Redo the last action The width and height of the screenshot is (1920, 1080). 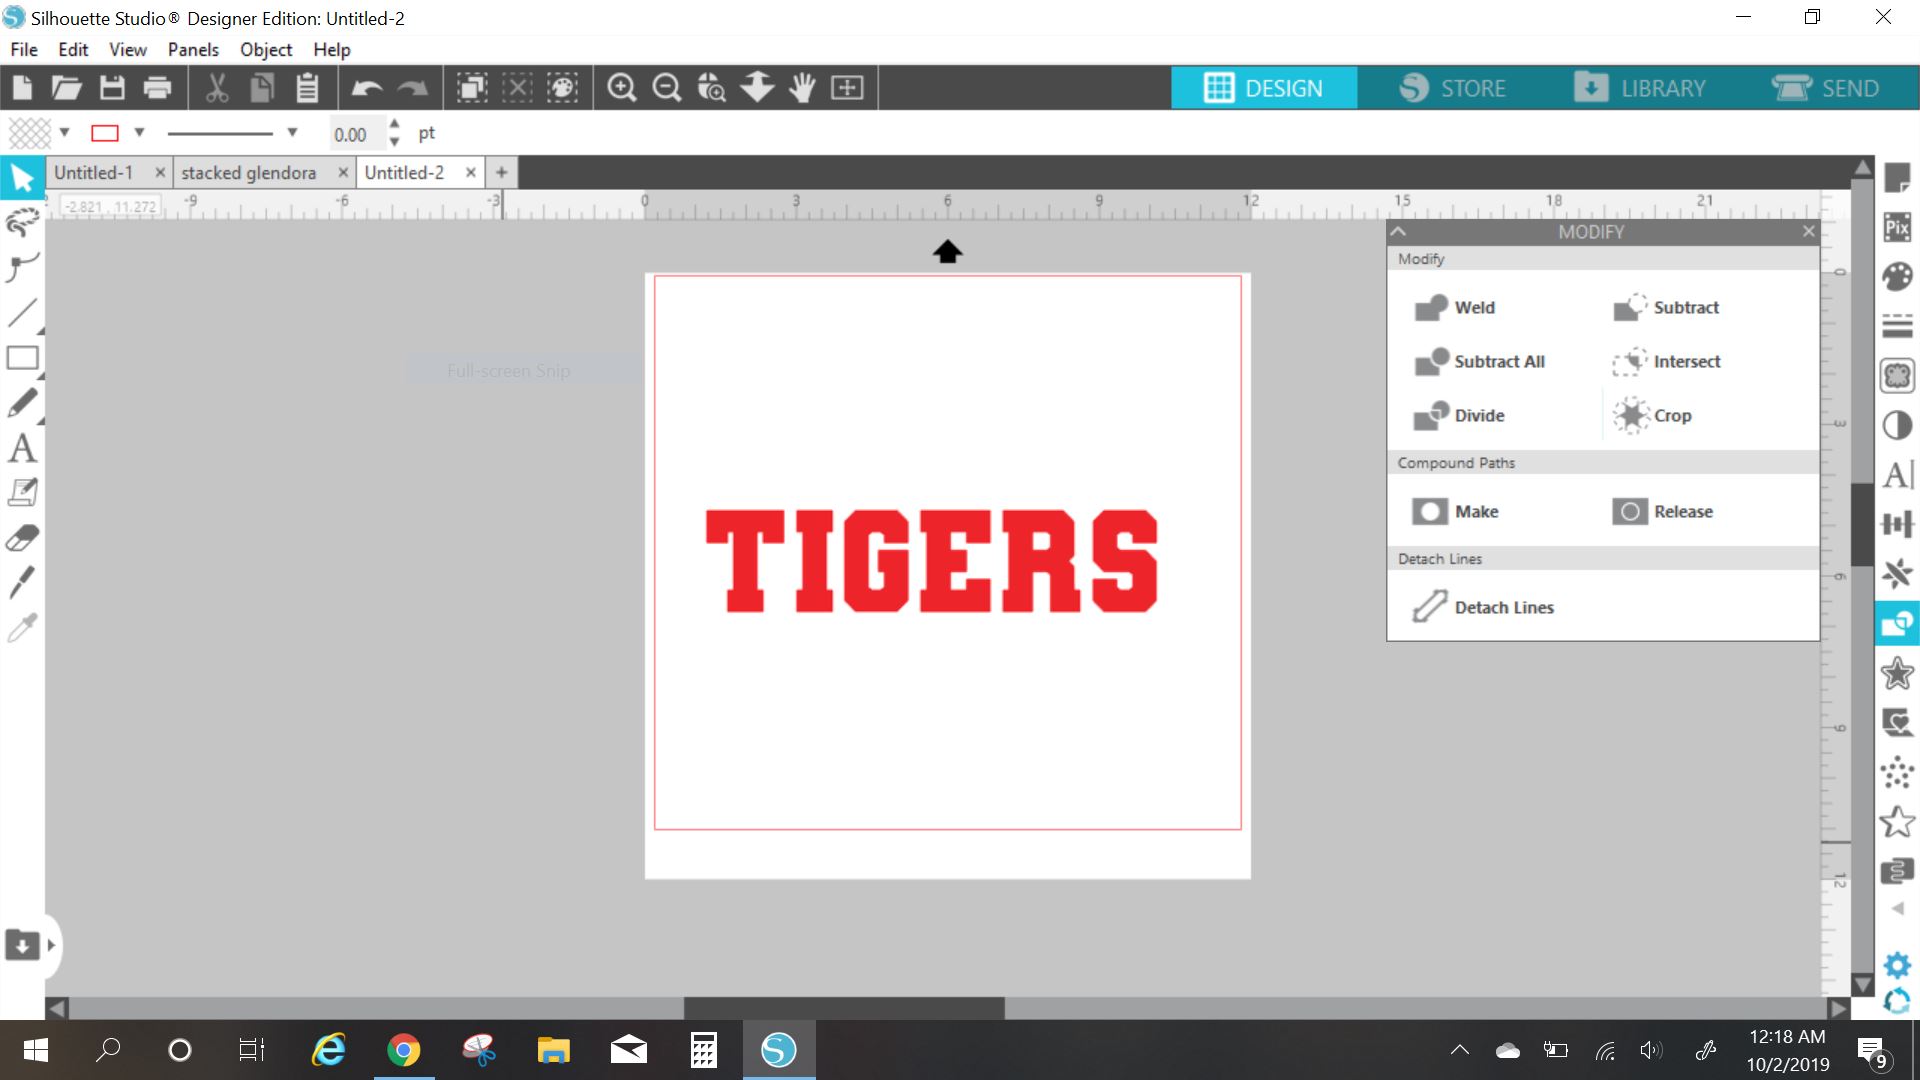412,88
